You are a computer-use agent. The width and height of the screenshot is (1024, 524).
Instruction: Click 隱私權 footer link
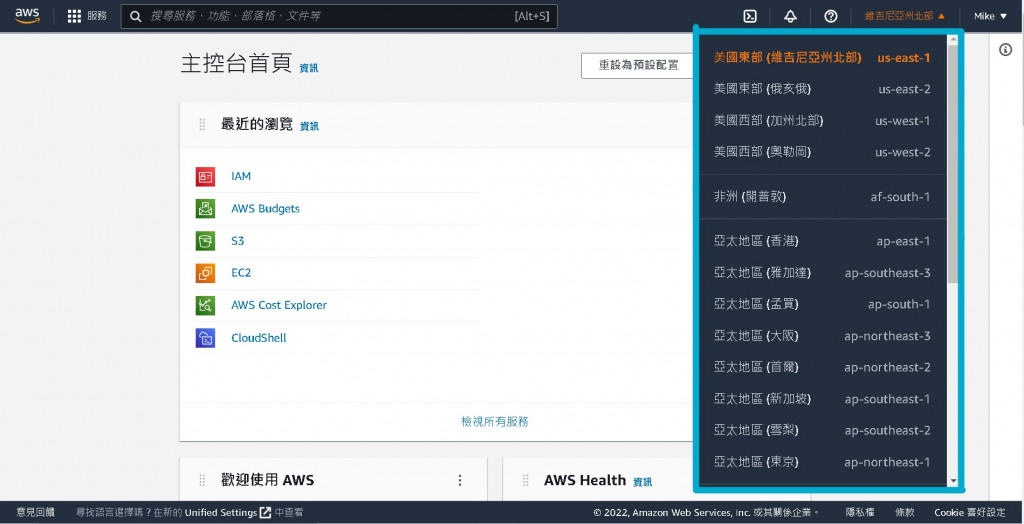pos(860,513)
